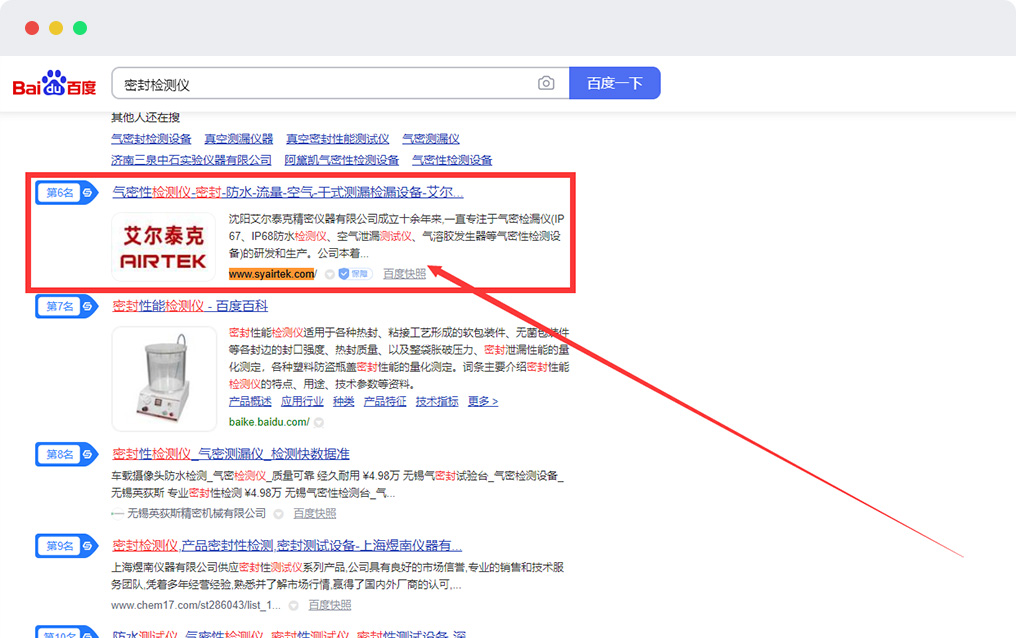Click the green maximize window button

tap(80, 28)
